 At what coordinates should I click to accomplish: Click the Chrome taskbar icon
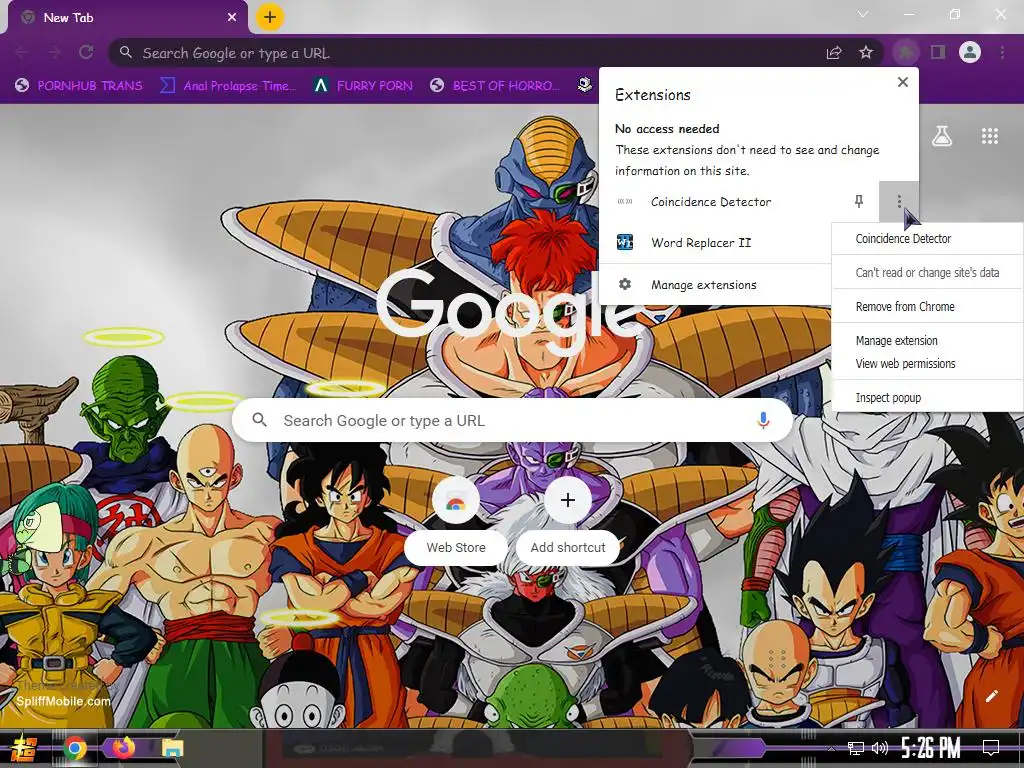coord(75,748)
